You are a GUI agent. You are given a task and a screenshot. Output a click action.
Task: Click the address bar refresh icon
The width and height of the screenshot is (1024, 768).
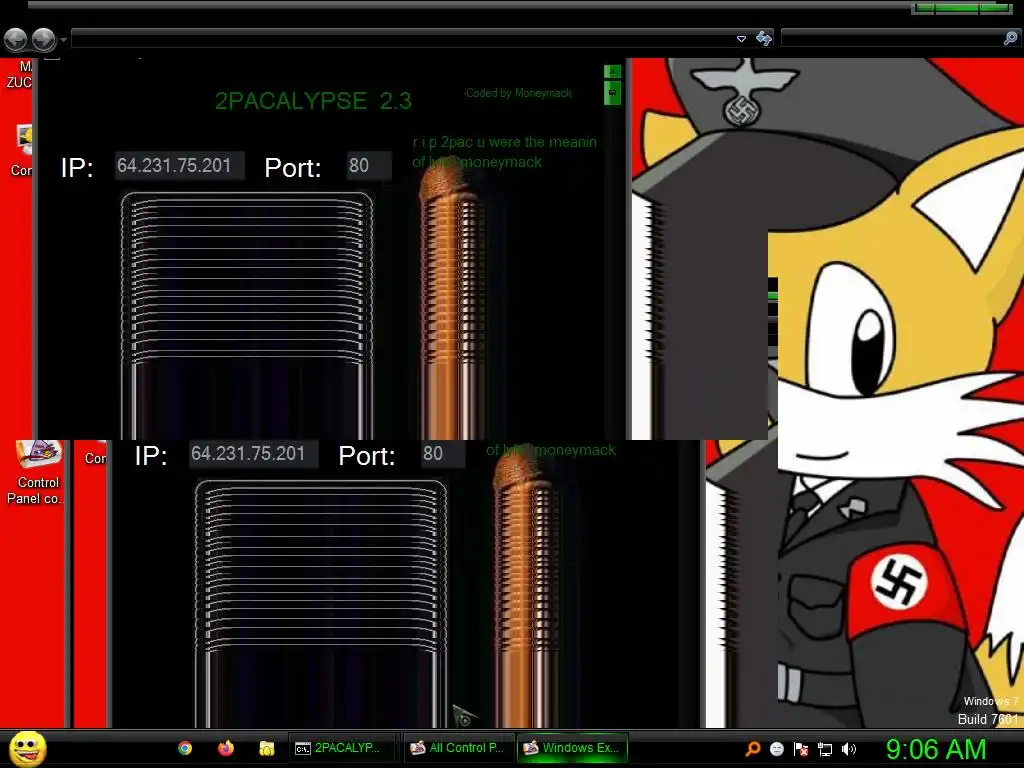(x=763, y=39)
